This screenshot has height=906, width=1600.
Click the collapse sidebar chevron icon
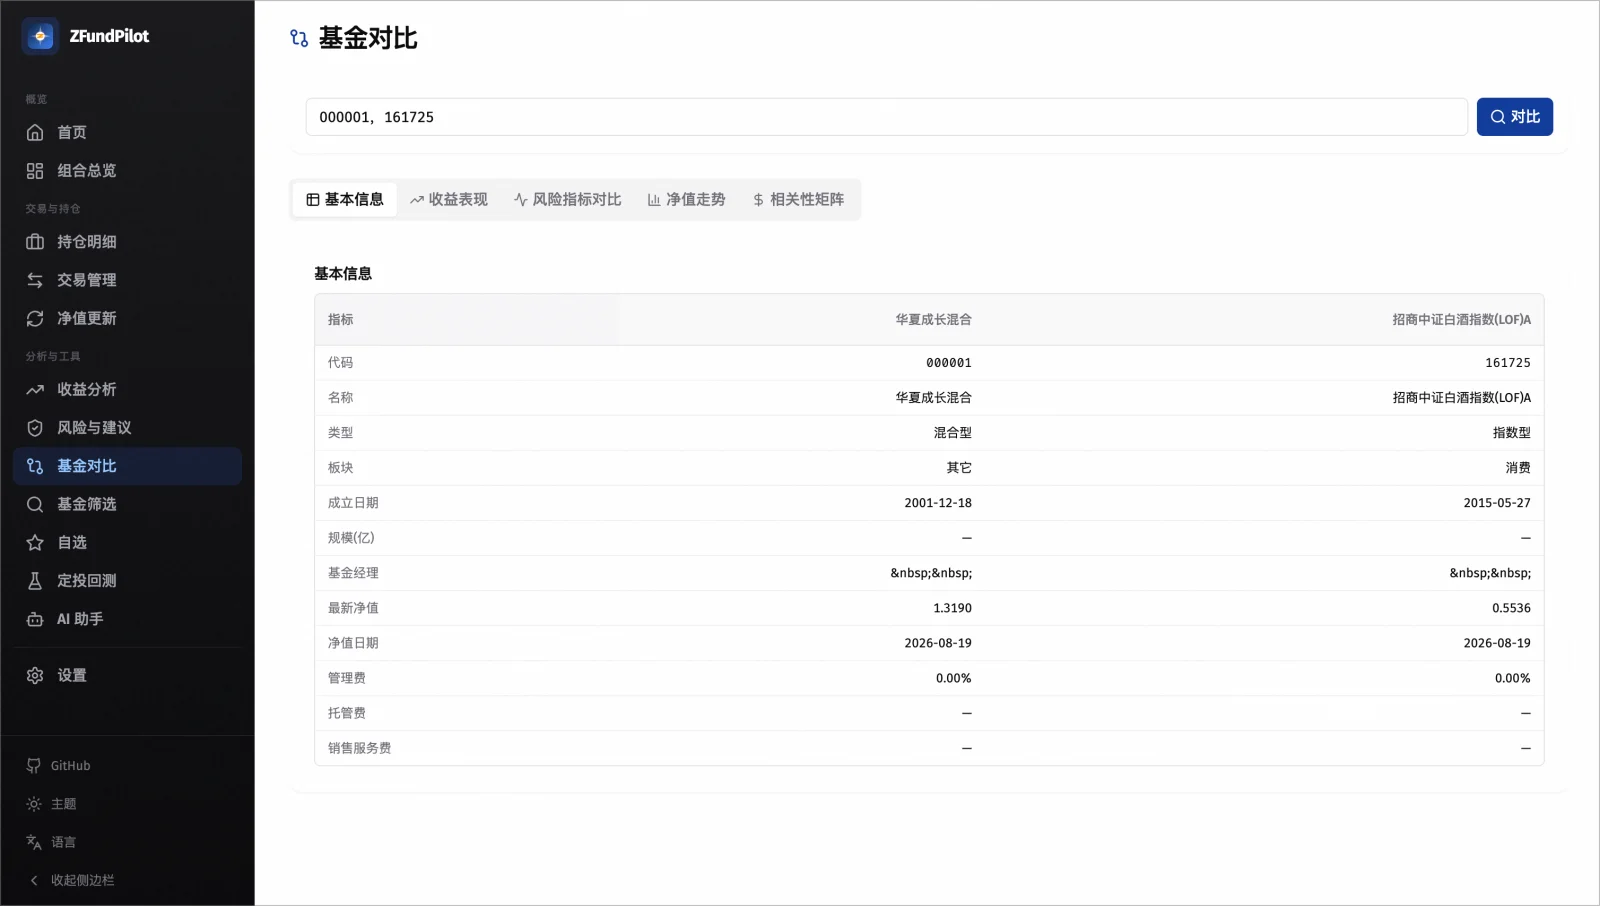[x=34, y=880]
